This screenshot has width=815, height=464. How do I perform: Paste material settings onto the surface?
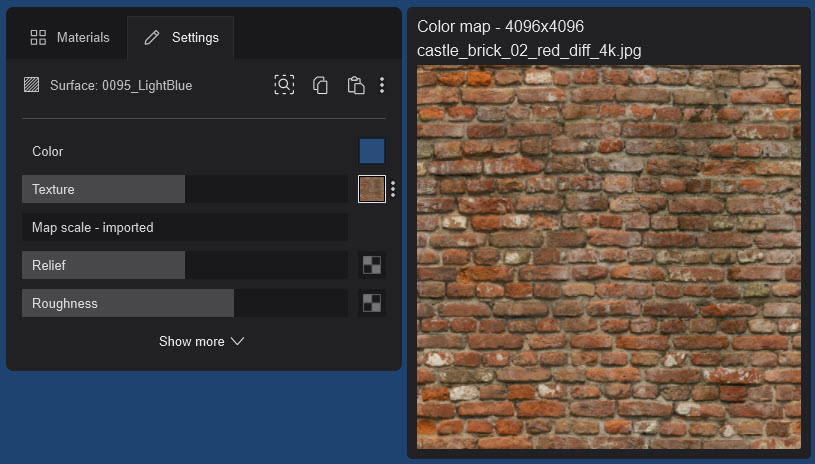coord(356,85)
